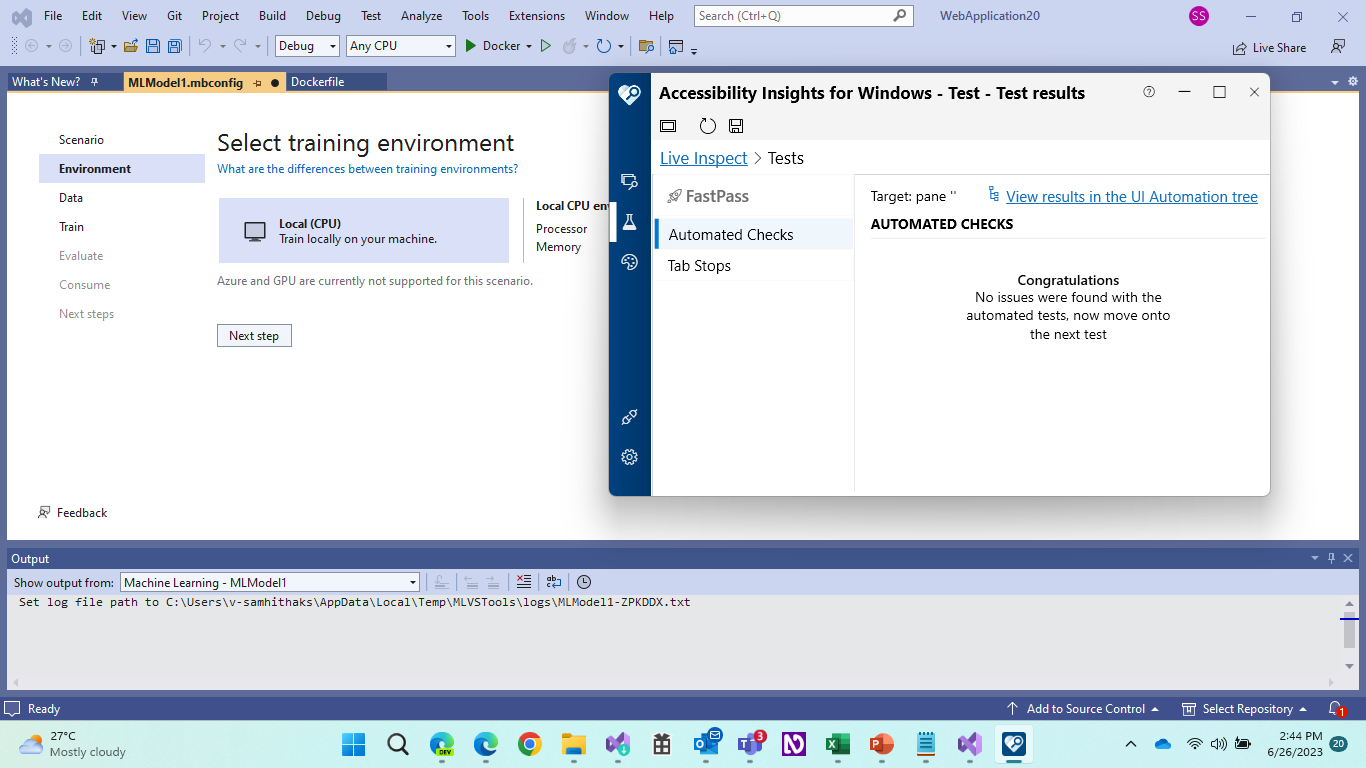Click the save results icon in Accessibility Insights
The width and height of the screenshot is (1366, 768).
click(x=736, y=125)
